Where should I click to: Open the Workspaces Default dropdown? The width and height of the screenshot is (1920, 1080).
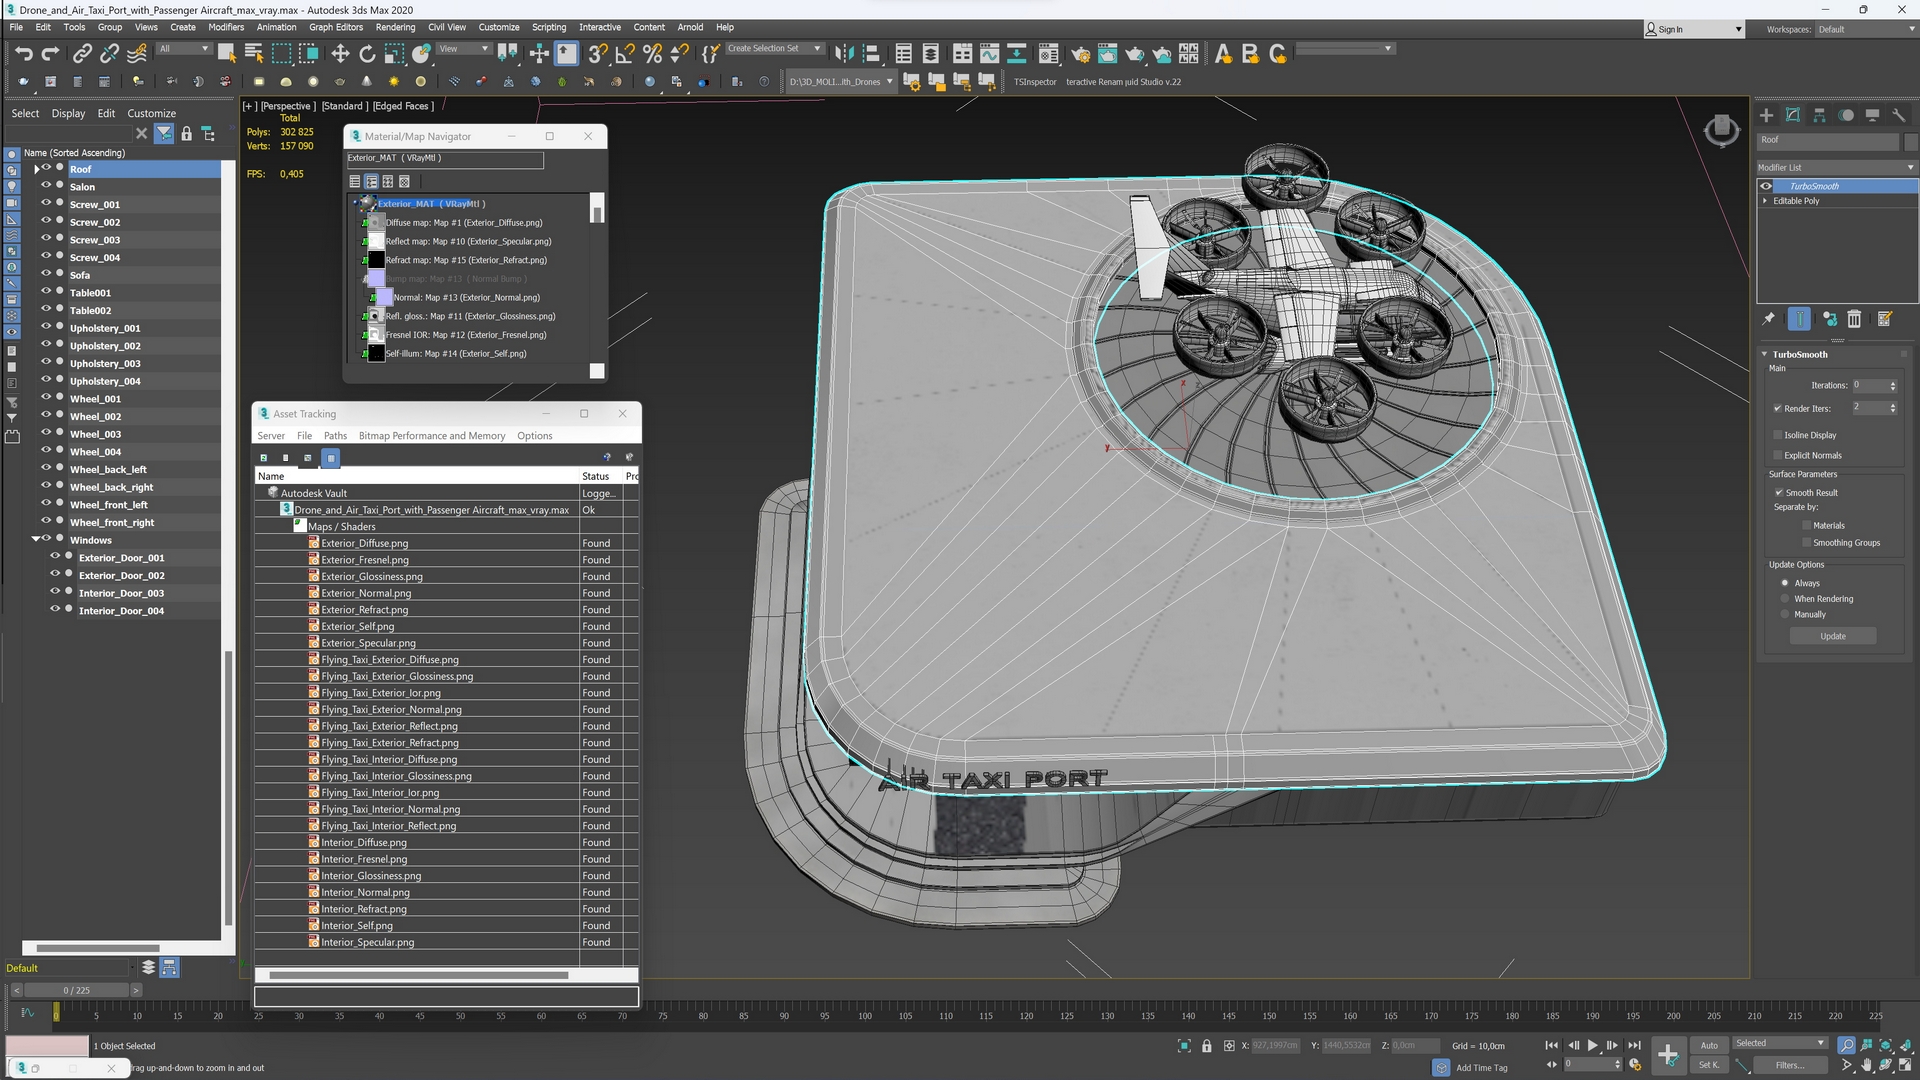pos(1865,29)
